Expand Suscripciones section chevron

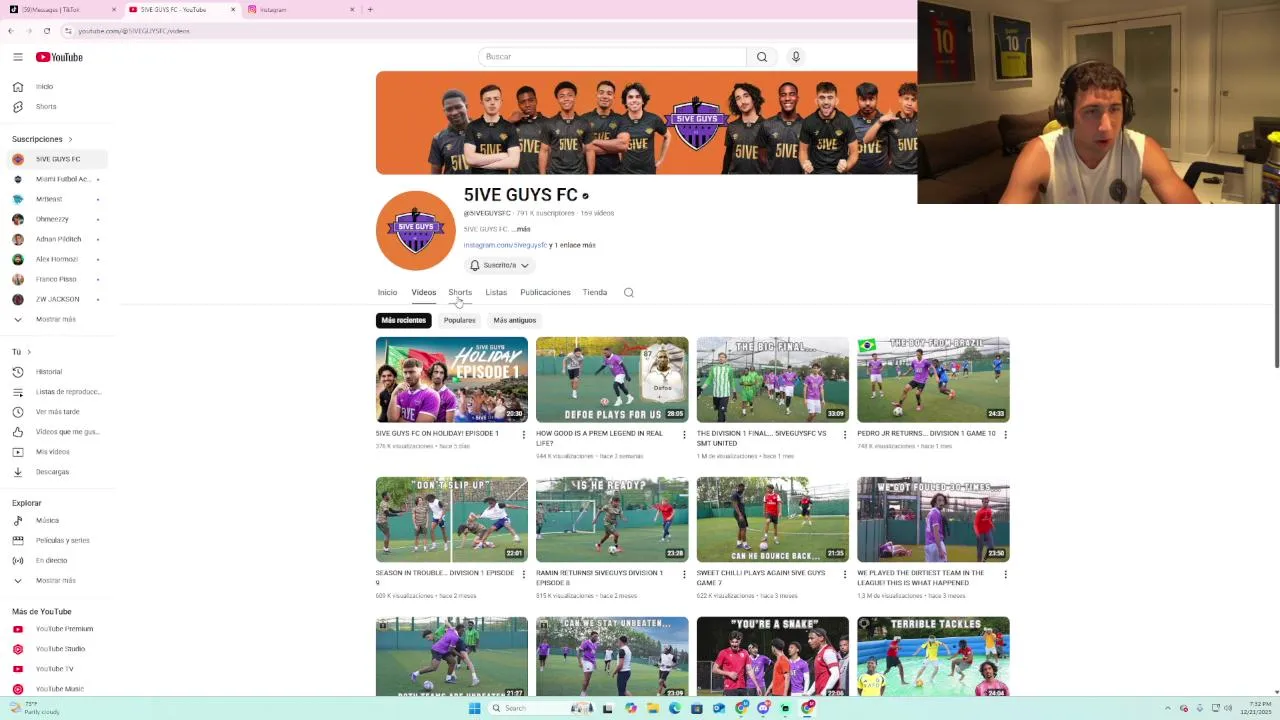coord(70,139)
